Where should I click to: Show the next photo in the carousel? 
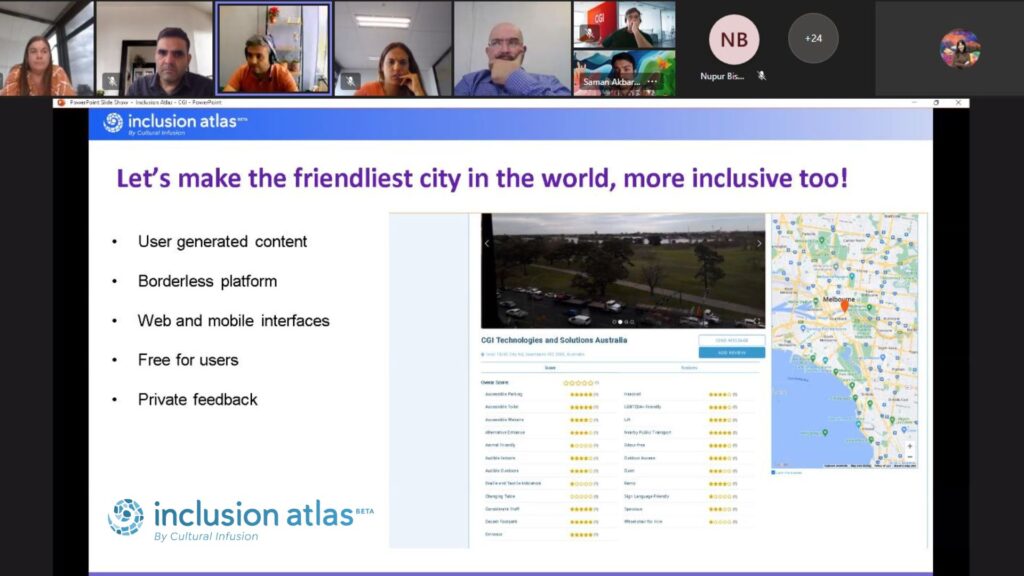click(759, 243)
